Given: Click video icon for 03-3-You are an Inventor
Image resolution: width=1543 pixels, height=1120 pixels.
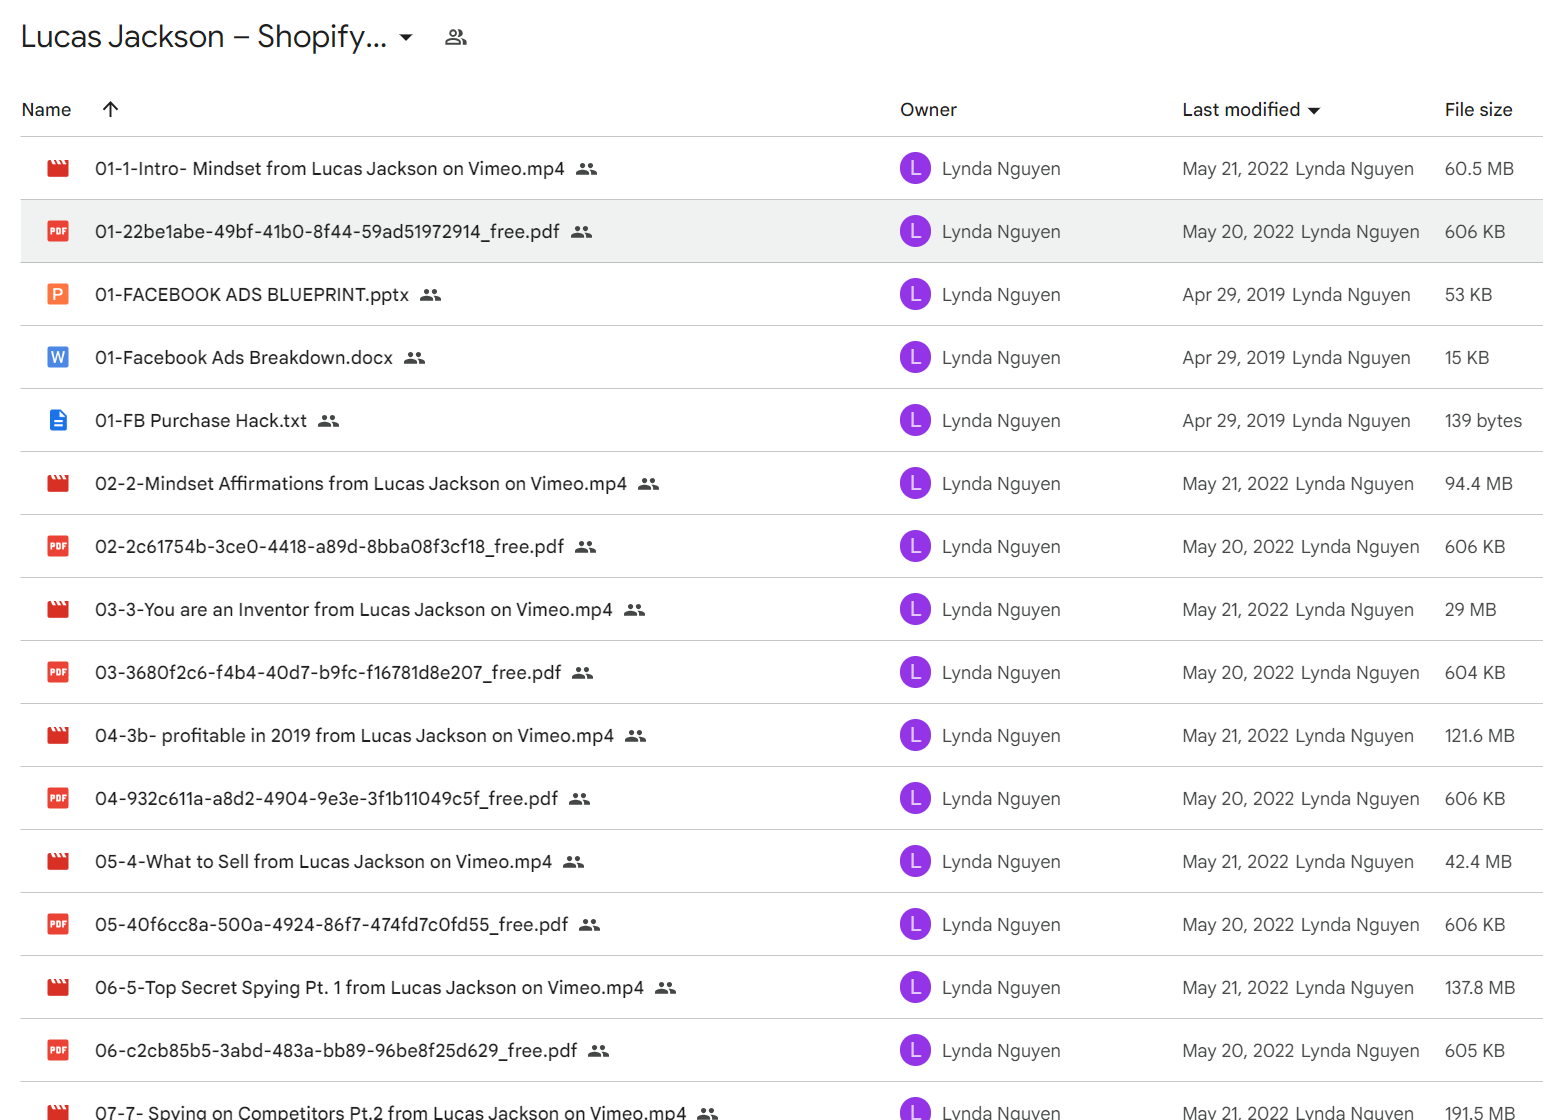Looking at the screenshot, I should [x=58, y=609].
